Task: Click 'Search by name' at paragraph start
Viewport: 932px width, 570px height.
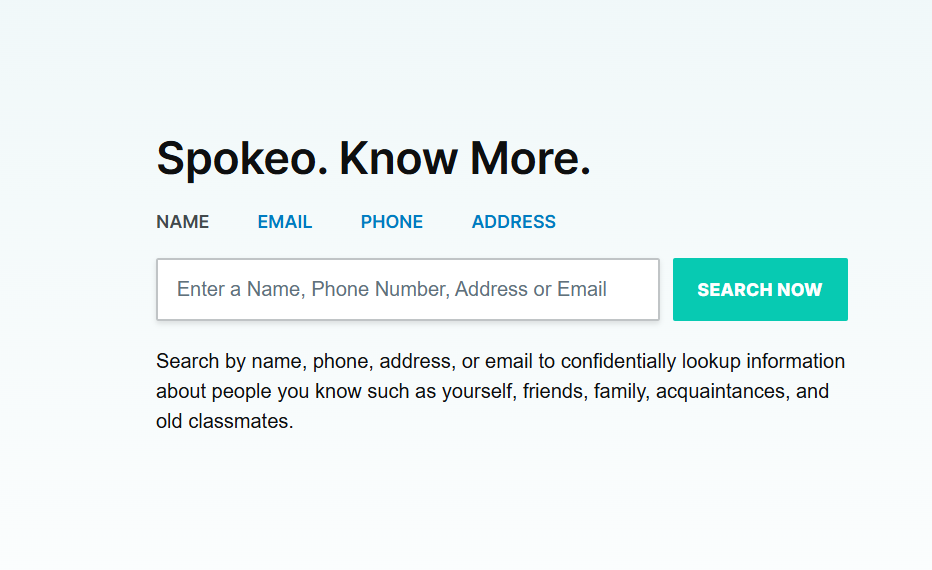Action: pos(217,361)
